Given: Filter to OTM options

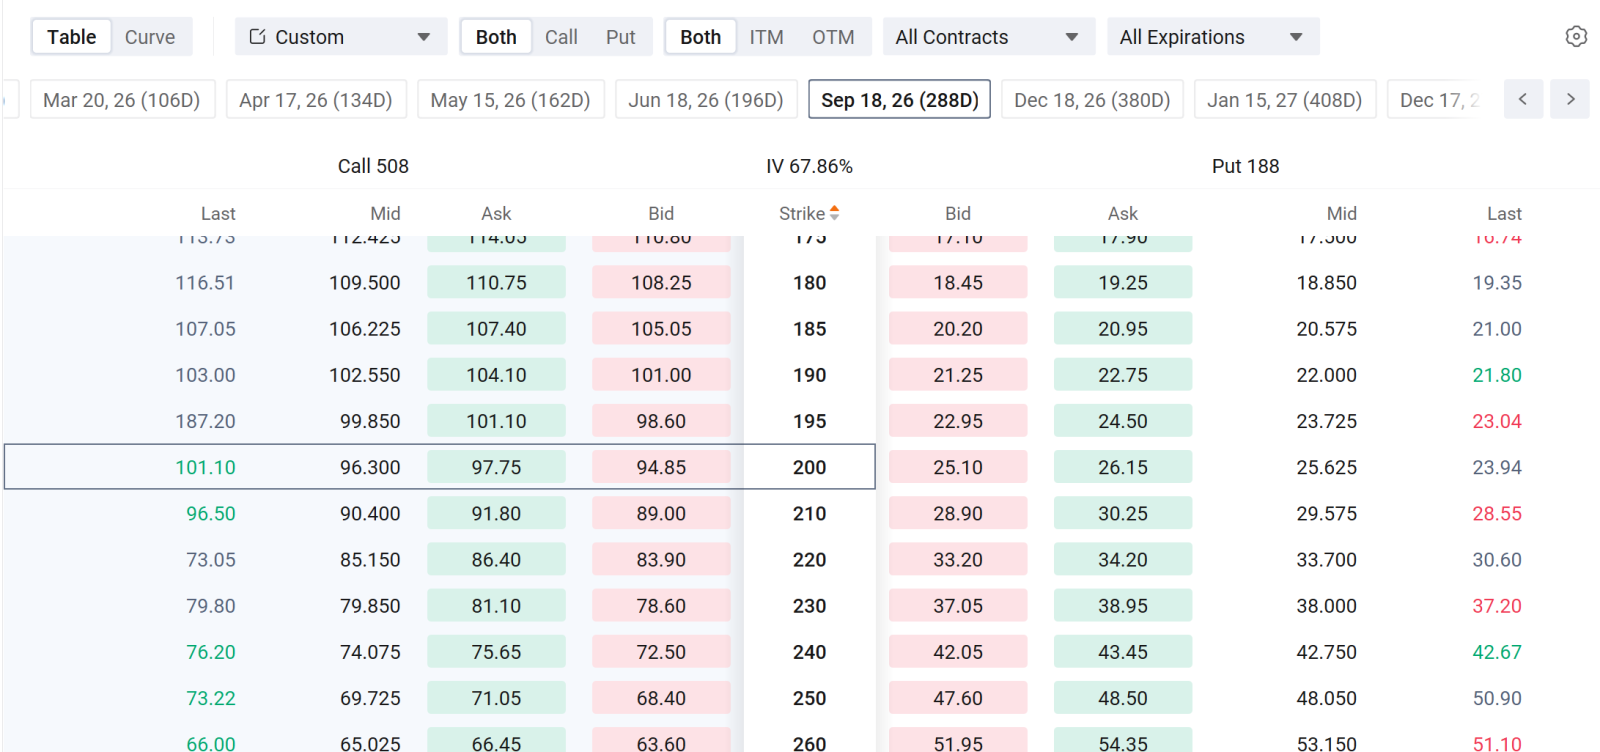Looking at the screenshot, I should point(833,37).
